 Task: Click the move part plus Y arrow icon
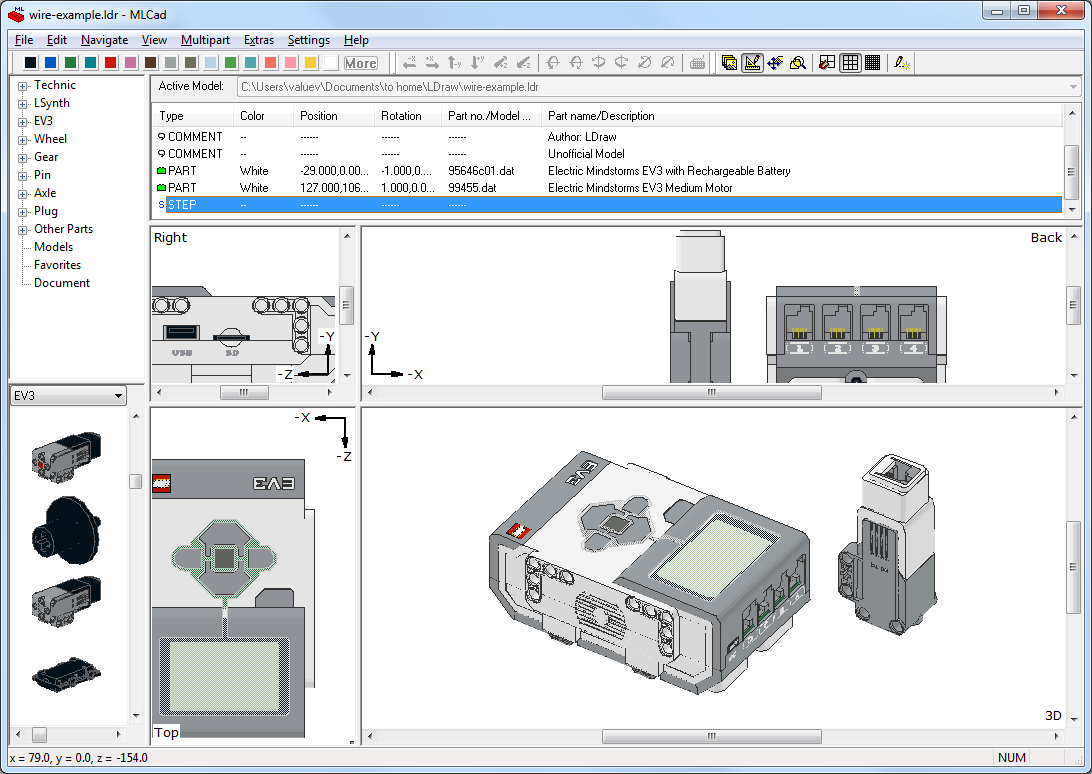[x=478, y=63]
